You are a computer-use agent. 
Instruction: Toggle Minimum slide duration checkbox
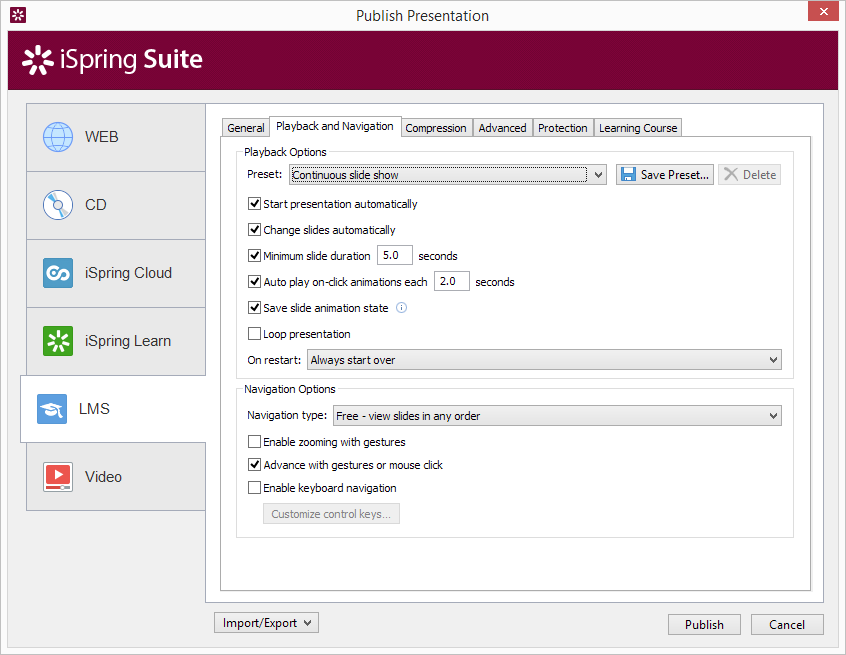click(254, 255)
